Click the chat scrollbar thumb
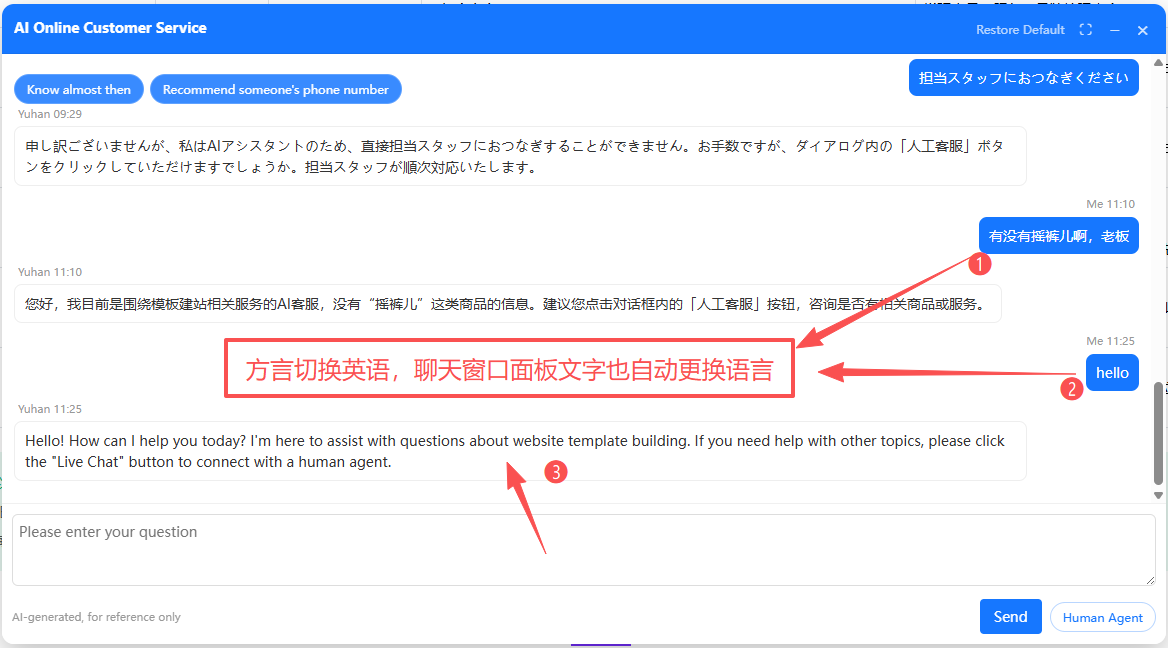Viewport: 1168px width, 648px height. pos(1158,433)
